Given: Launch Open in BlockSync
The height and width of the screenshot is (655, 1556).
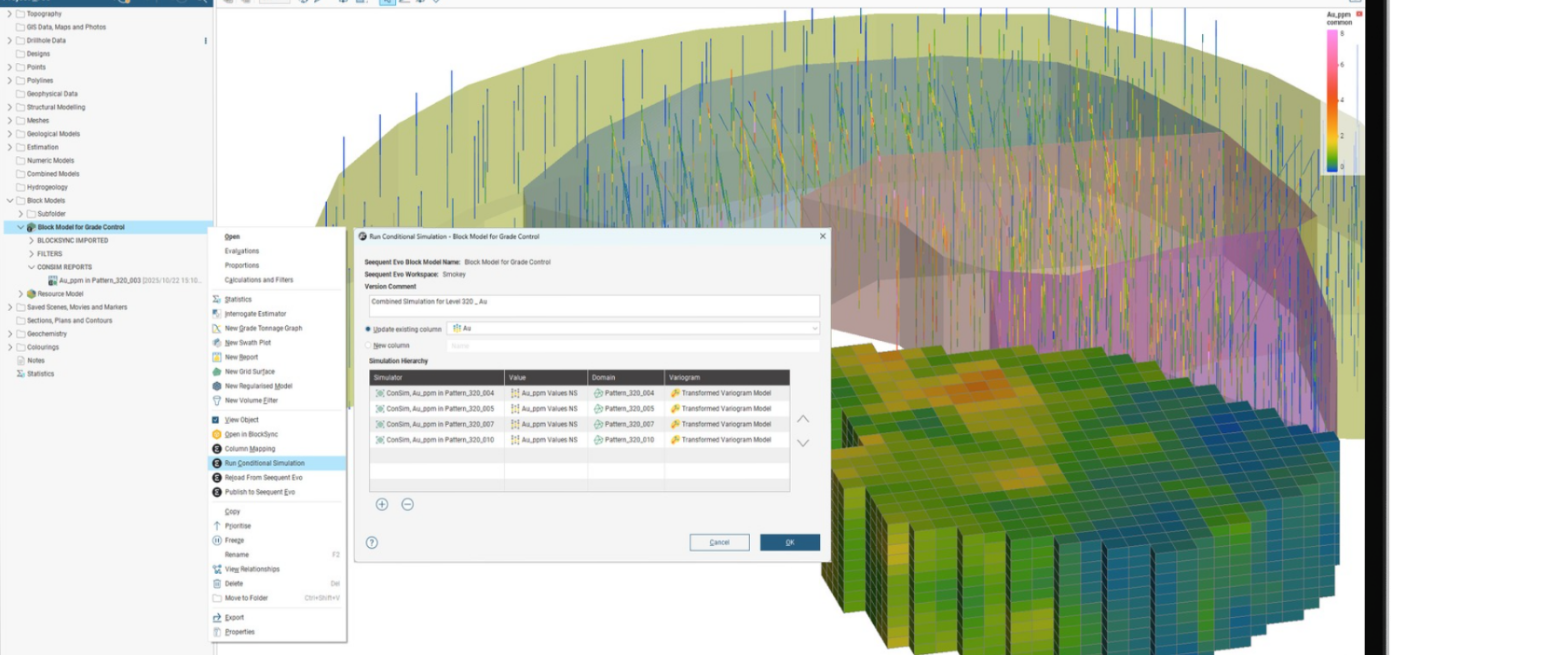Looking at the screenshot, I should click(x=250, y=433).
